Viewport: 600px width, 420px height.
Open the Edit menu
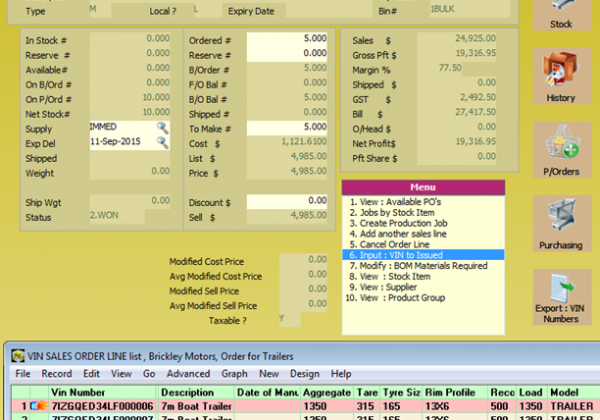click(x=91, y=374)
